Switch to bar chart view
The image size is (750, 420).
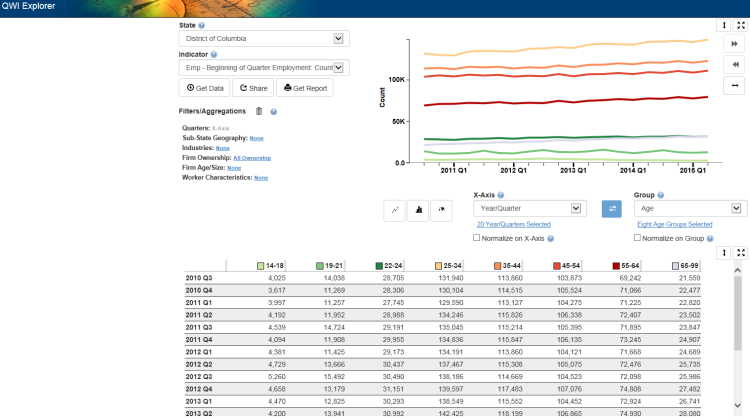click(x=418, y=209)
